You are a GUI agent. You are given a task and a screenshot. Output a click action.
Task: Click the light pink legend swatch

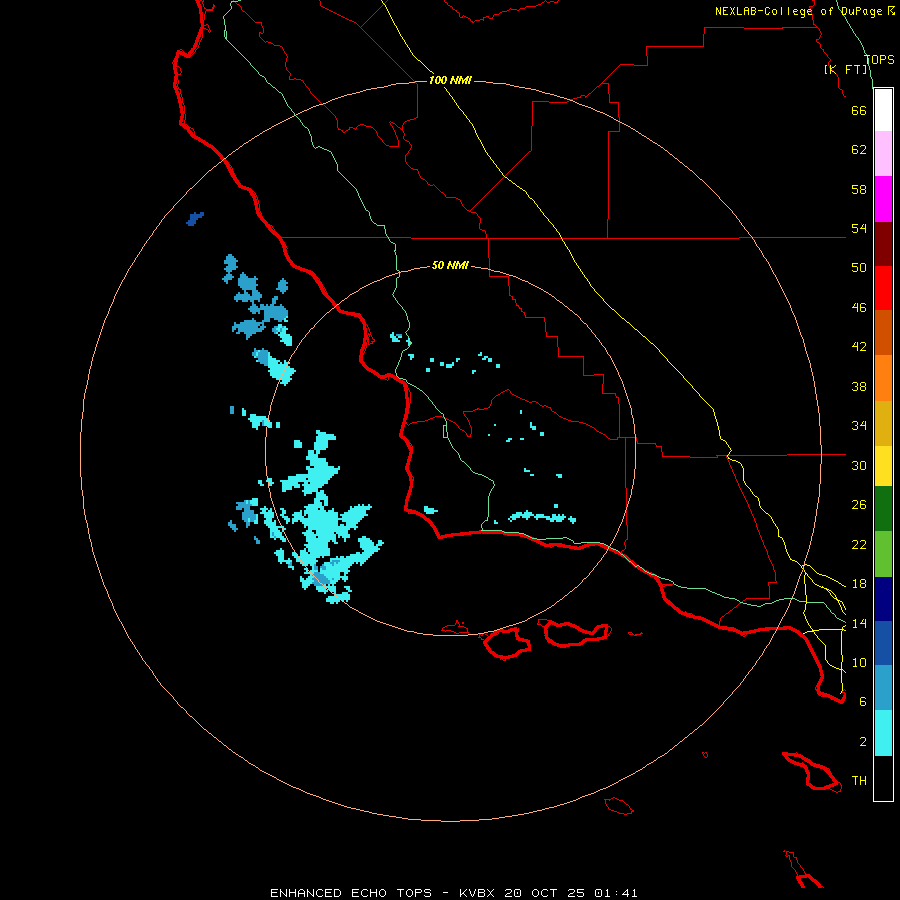883,154
